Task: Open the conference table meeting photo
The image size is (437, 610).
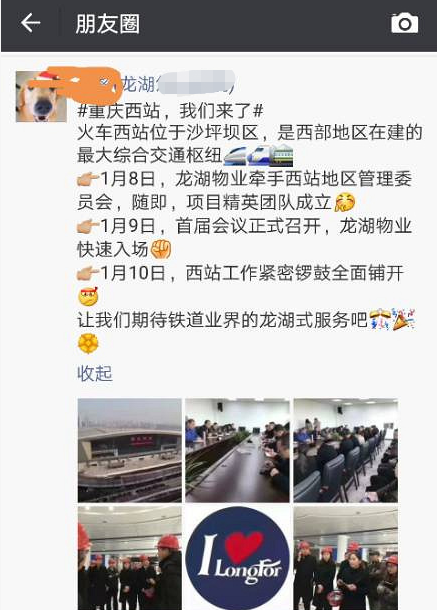Action: tap(237, 450)
